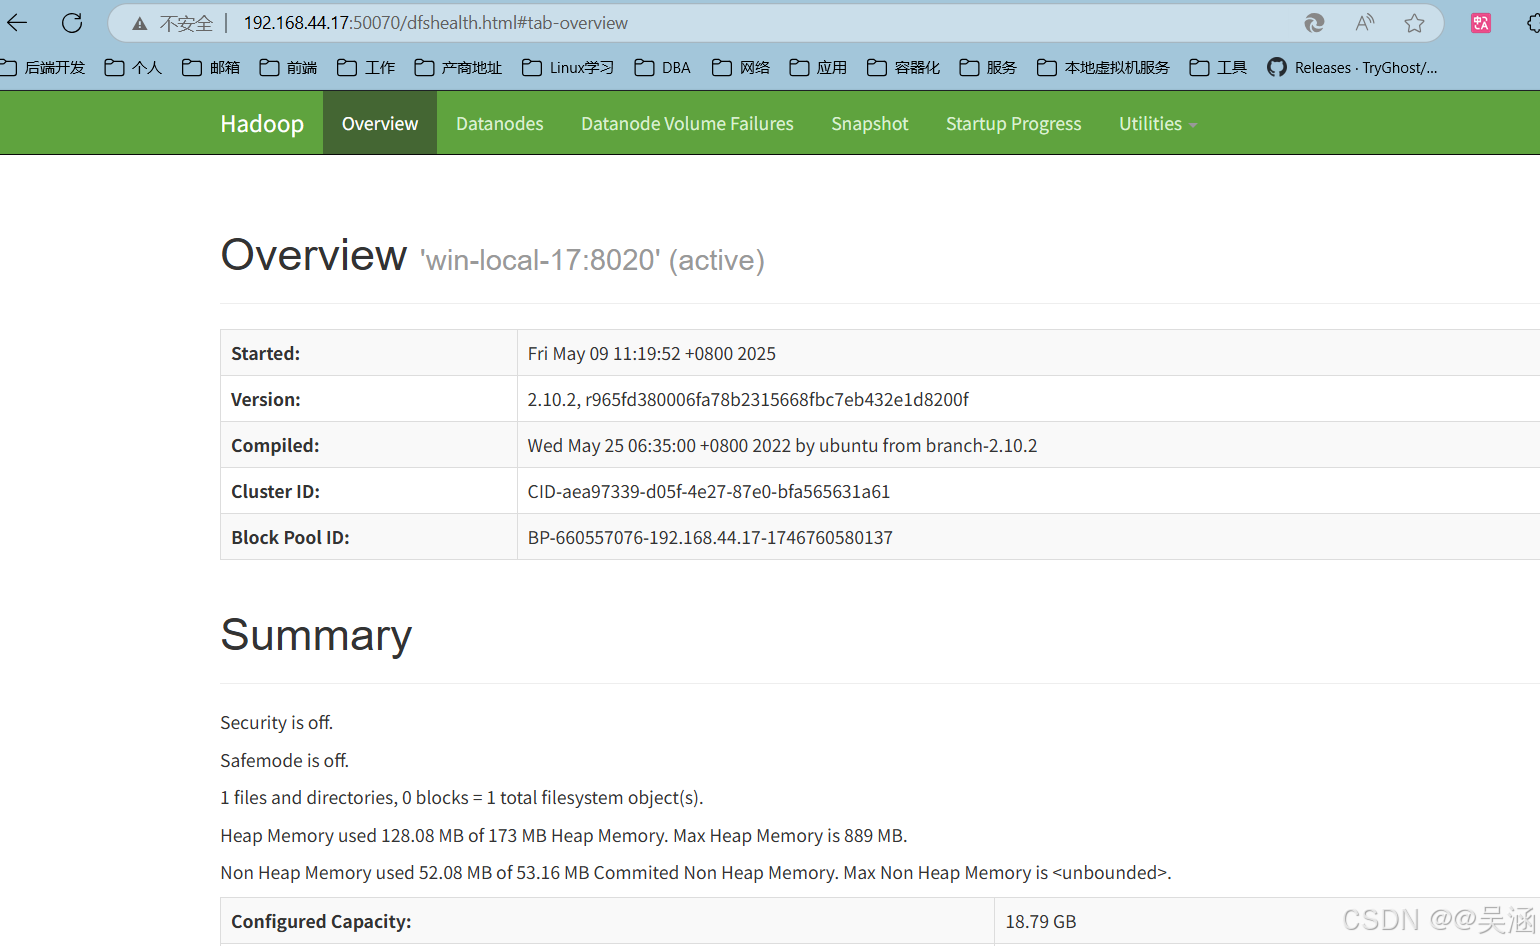Click the 'Security is off.' text
Image resolution: width=1540 pixels, height=946 pixels.
[277, 723]
